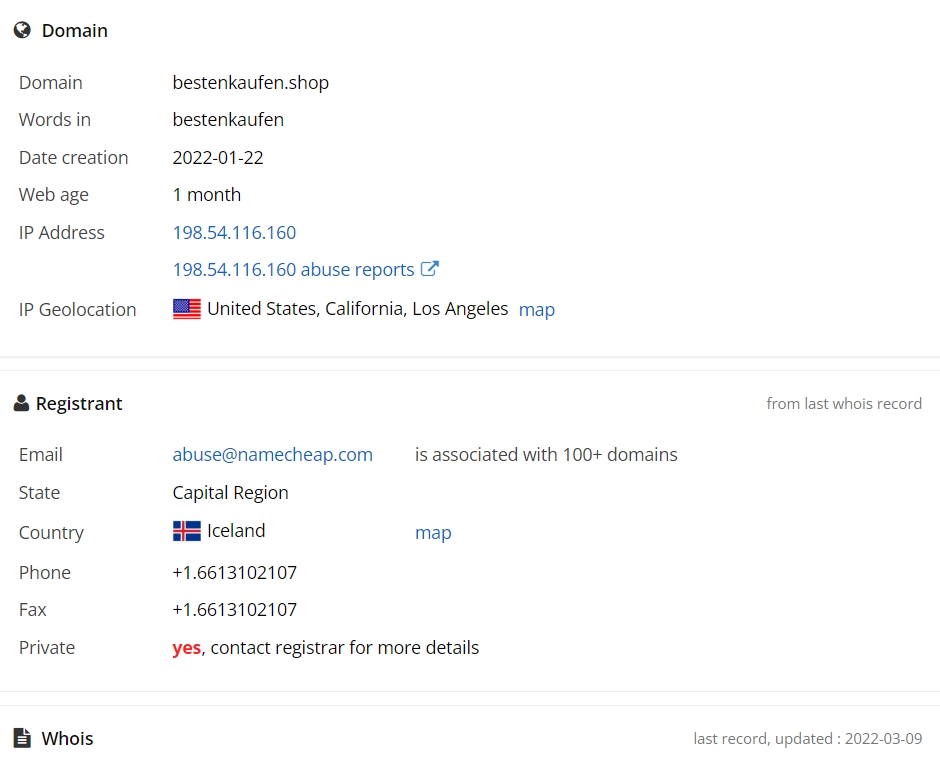Open map link next to Los Angeles
Screen dimensions: 940x758
pyautogui.click(x=537, y=309)
